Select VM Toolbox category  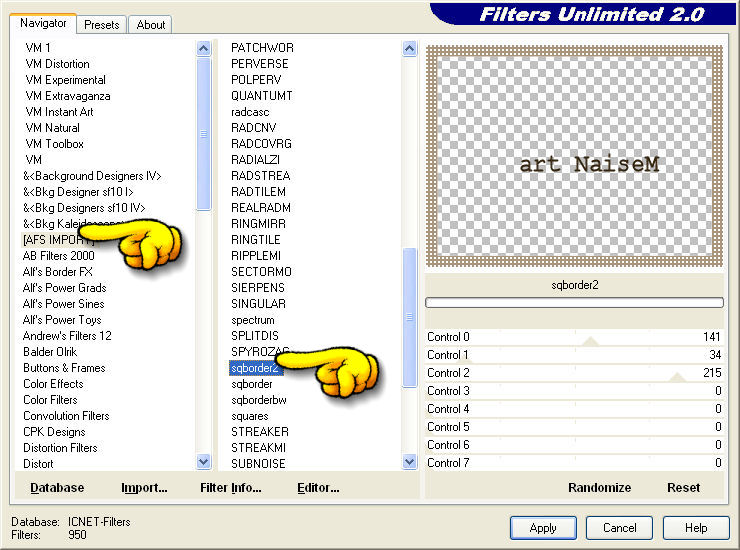pyautogui.click(x=54, y=144)
